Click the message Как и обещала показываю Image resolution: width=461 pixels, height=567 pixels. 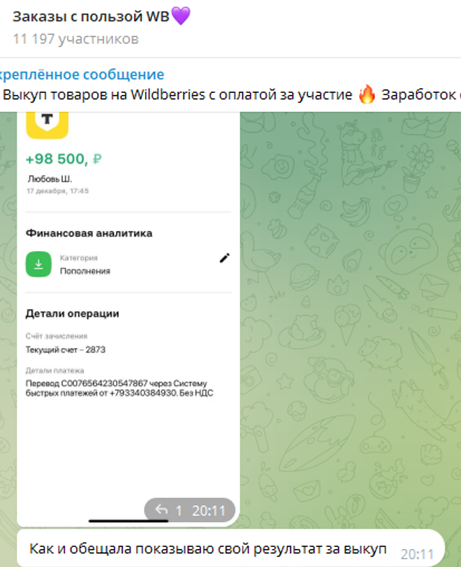(x=208, y=549)
